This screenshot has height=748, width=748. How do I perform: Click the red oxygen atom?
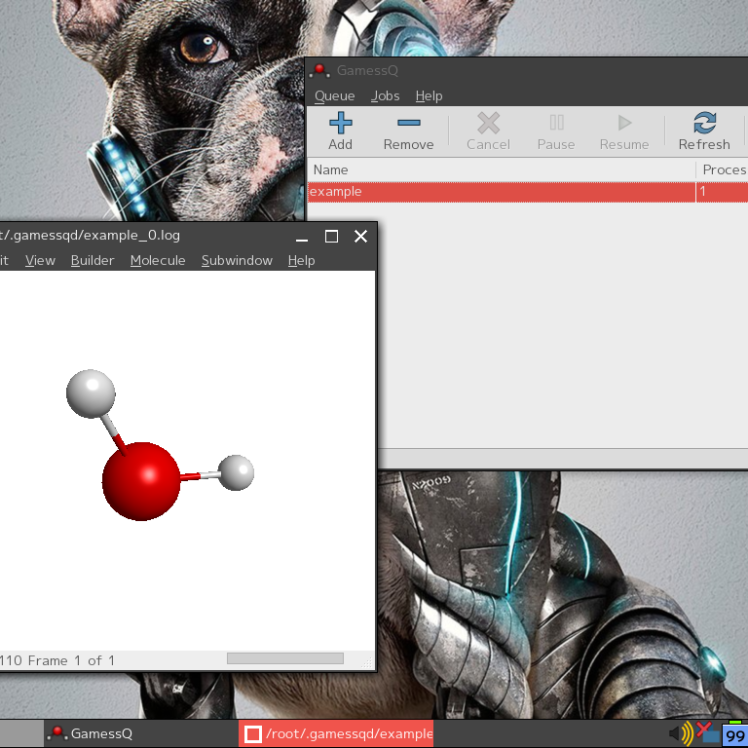[x=141, y=481]
